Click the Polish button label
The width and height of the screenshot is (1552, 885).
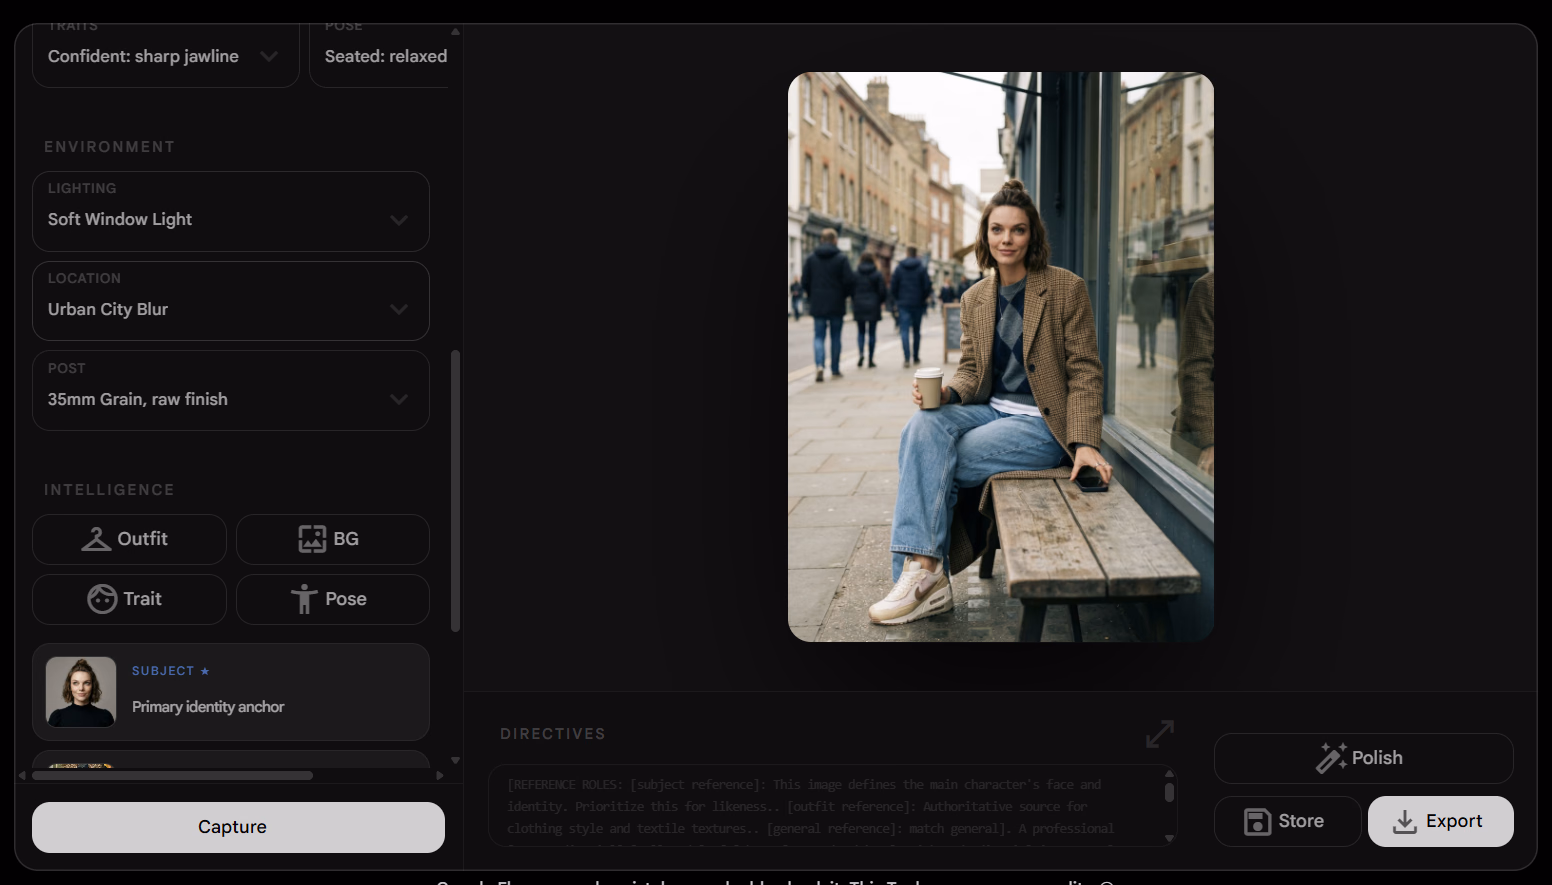click(x=1377, y=758)
